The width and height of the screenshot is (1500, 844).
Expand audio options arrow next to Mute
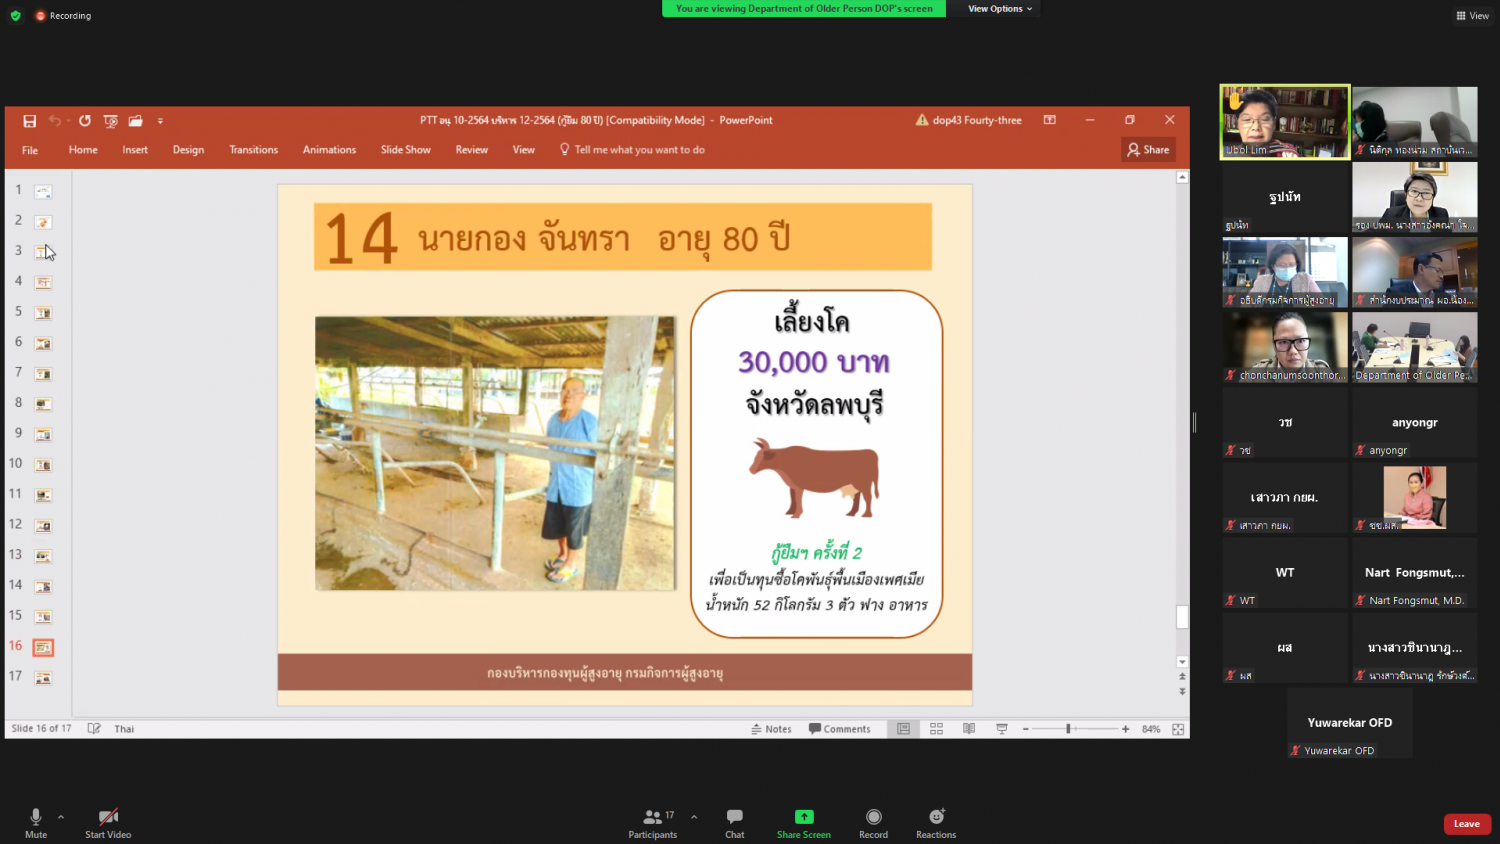coord(61,817)
